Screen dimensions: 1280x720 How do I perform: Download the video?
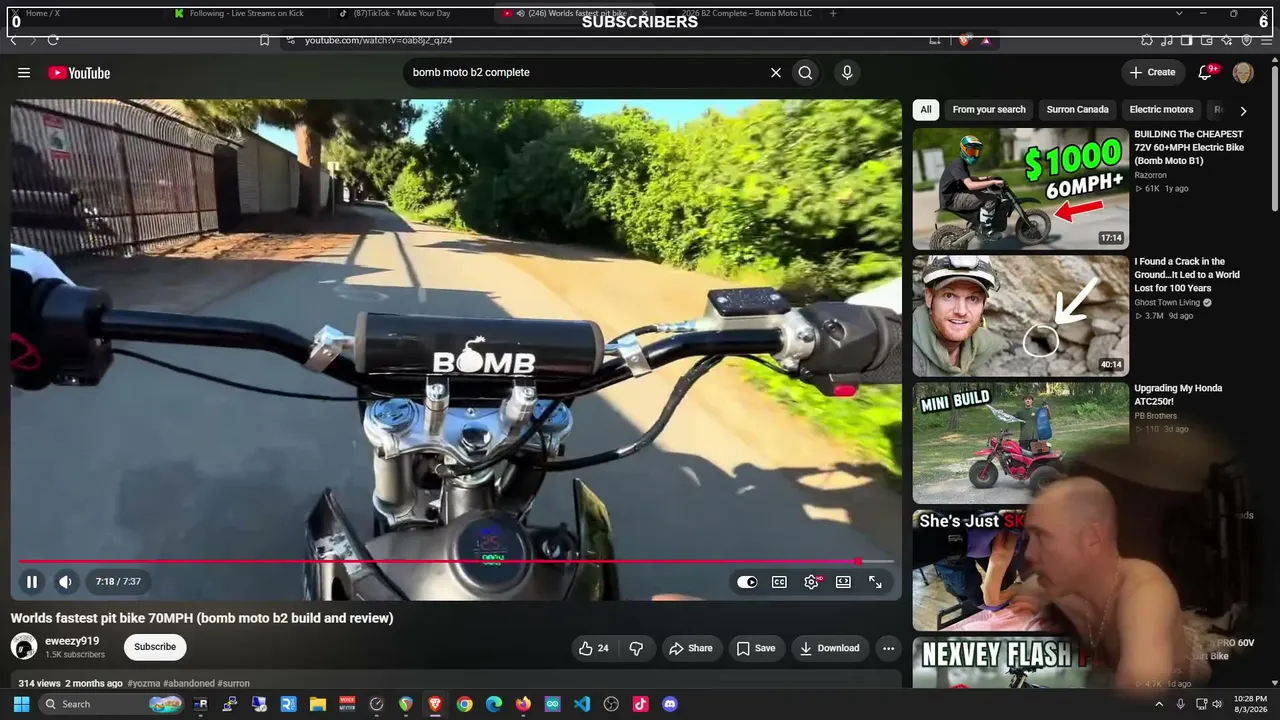829,648
